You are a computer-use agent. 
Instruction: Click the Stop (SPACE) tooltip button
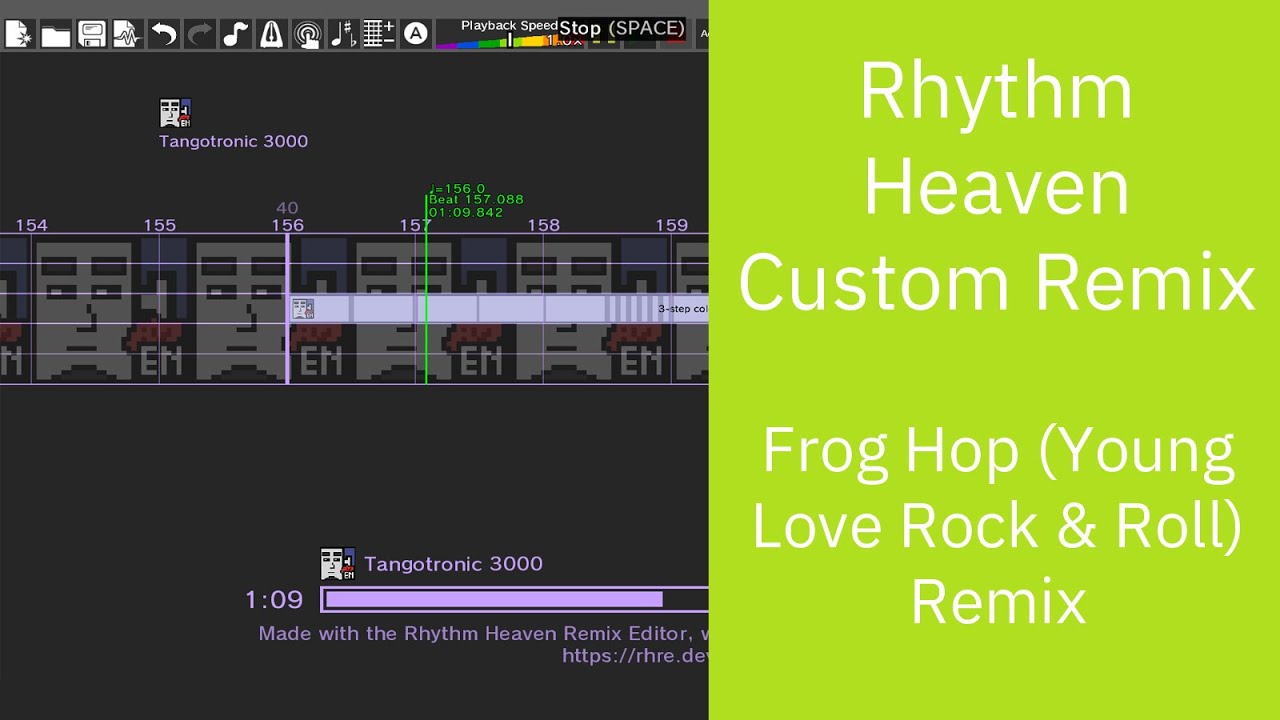pos(622,28)
